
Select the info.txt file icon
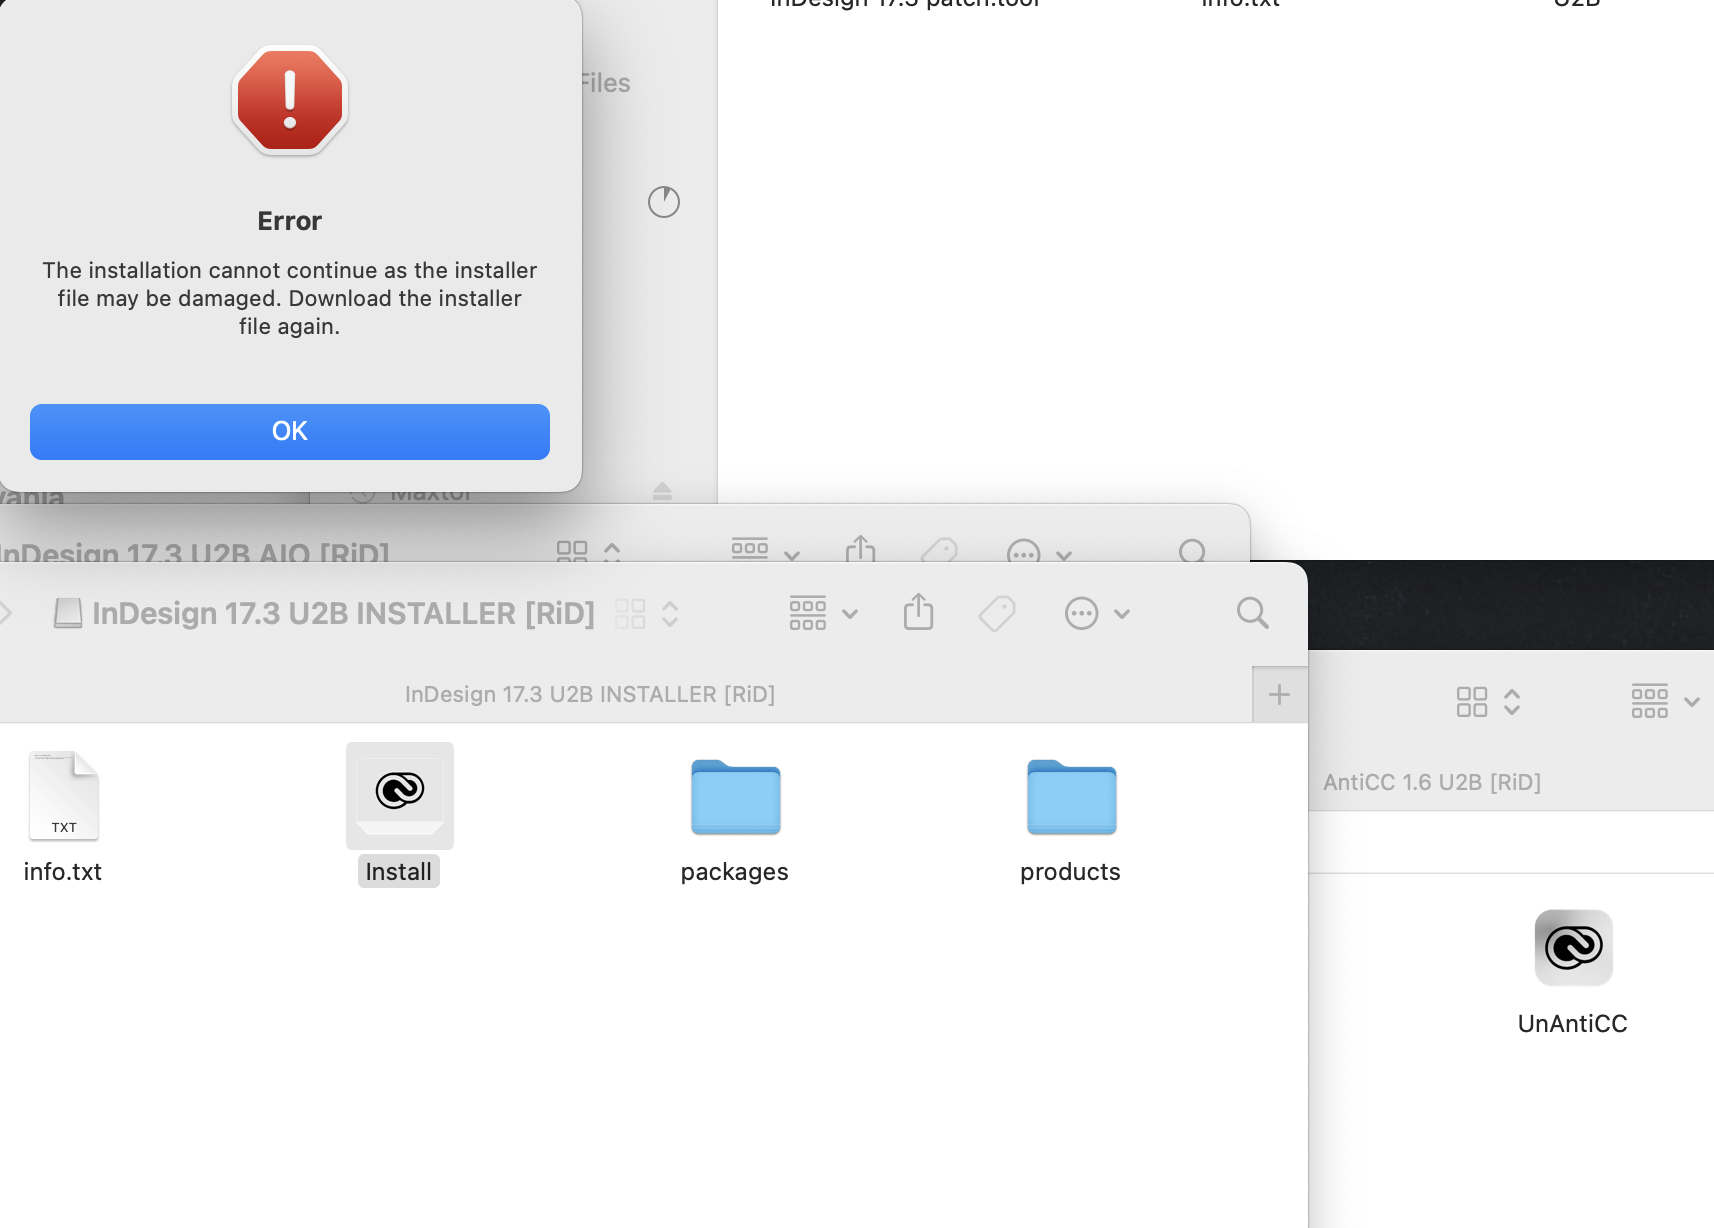[64, 795]
